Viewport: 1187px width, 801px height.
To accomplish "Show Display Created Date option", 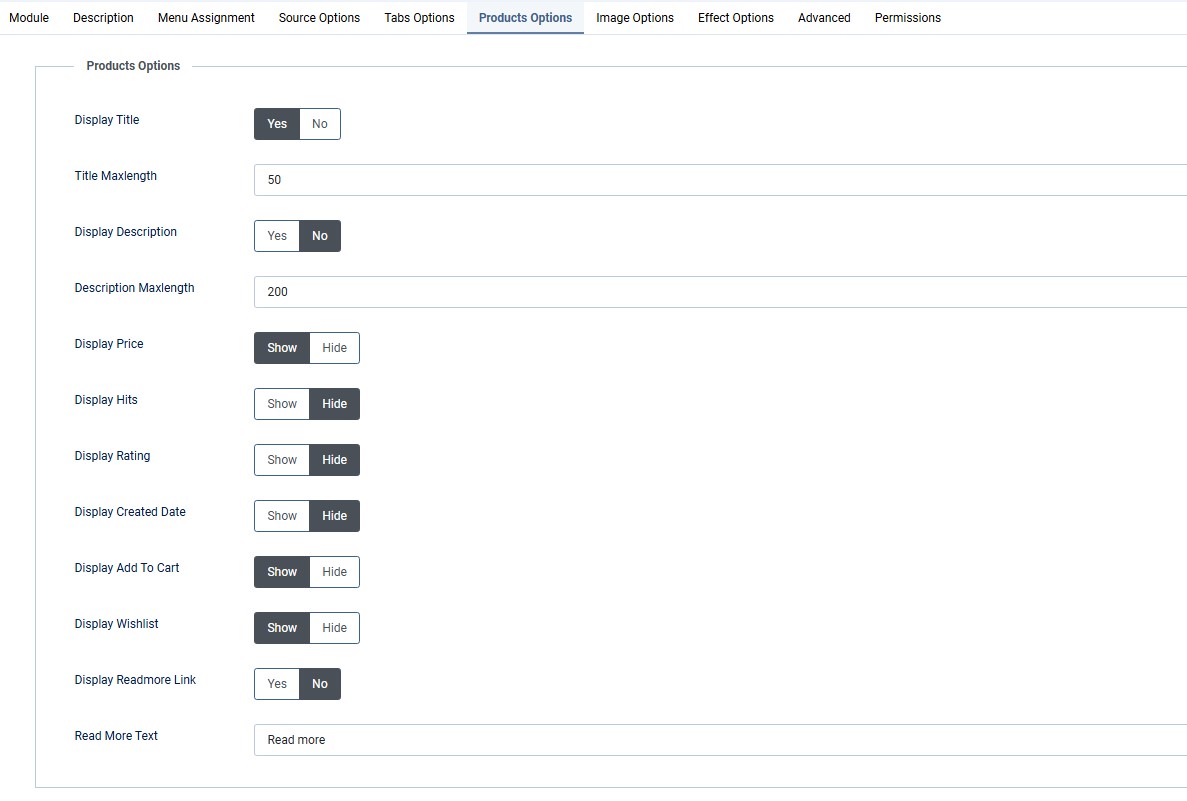I will tap(282, 516).
